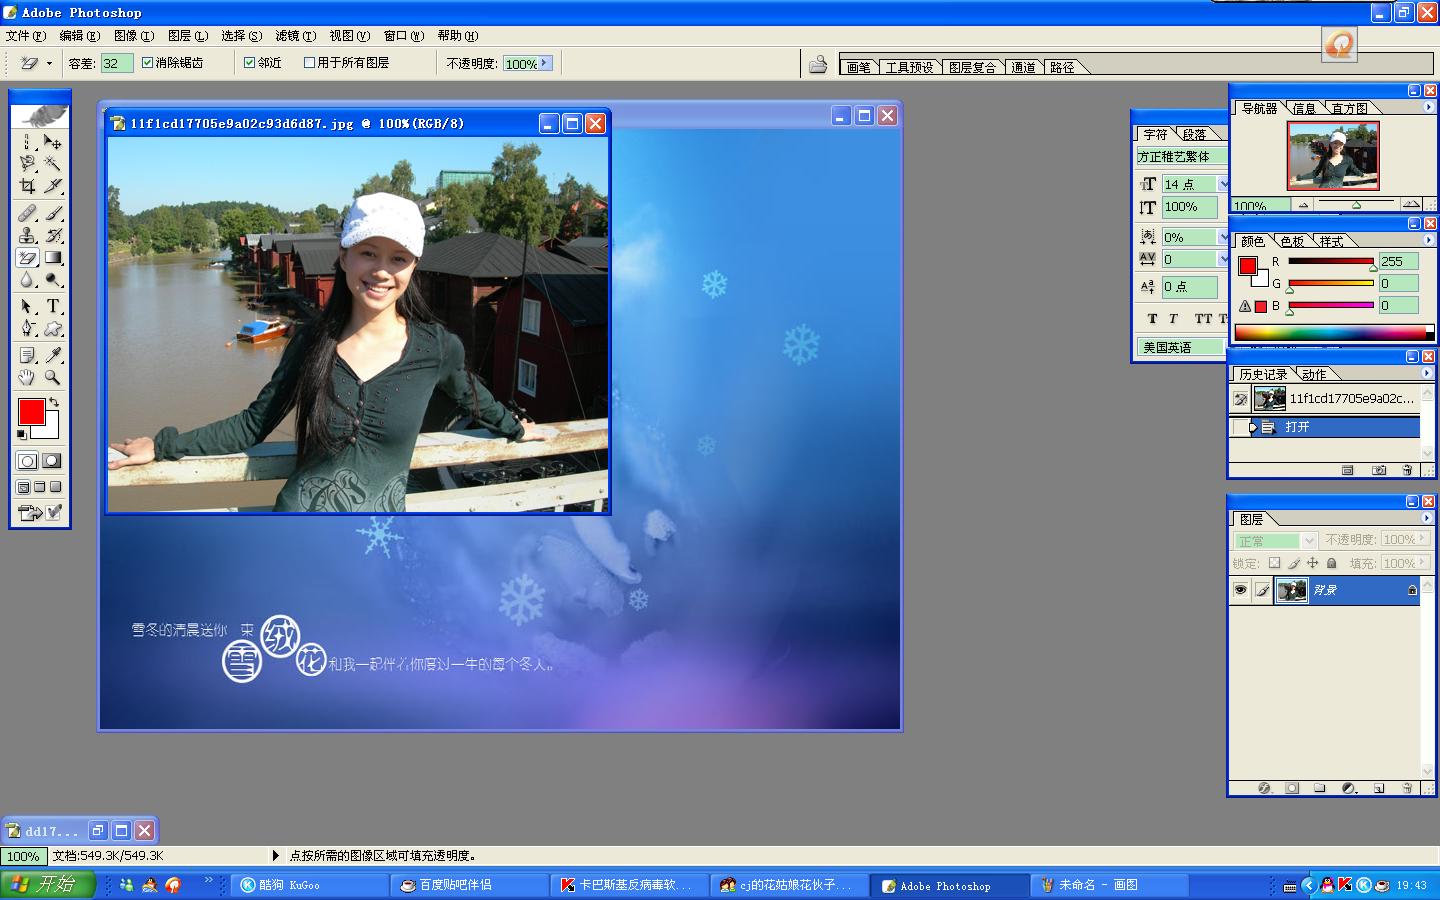
Task: Open the Color panel options menu
Action: tap(1428, 240)
